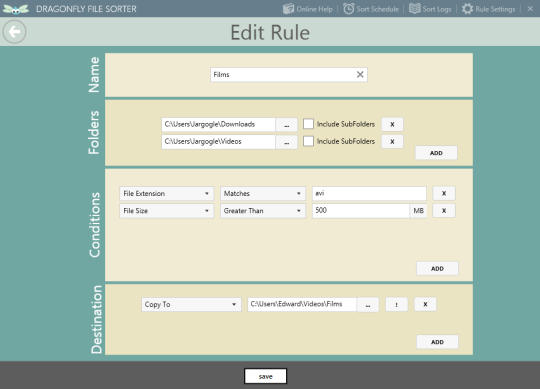Enable Include SubFolders for Videos

pos(308,141)
